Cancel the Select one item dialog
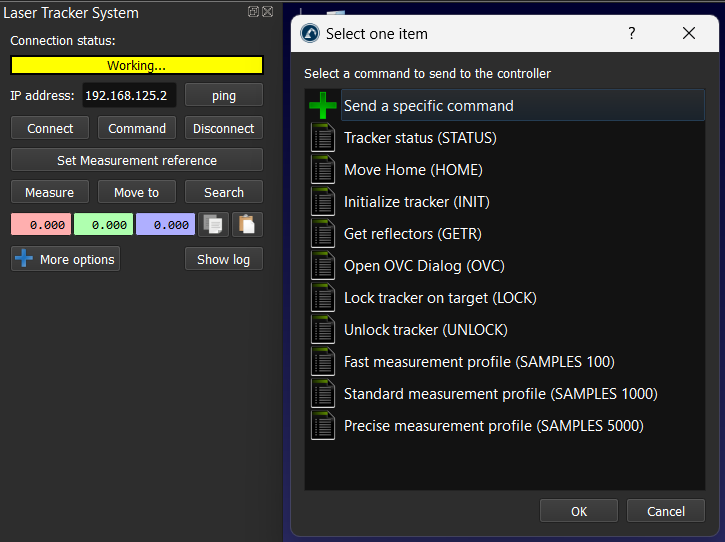Viewport: 725px width, 542px height. pyautogui.click(x=665, y=511)
